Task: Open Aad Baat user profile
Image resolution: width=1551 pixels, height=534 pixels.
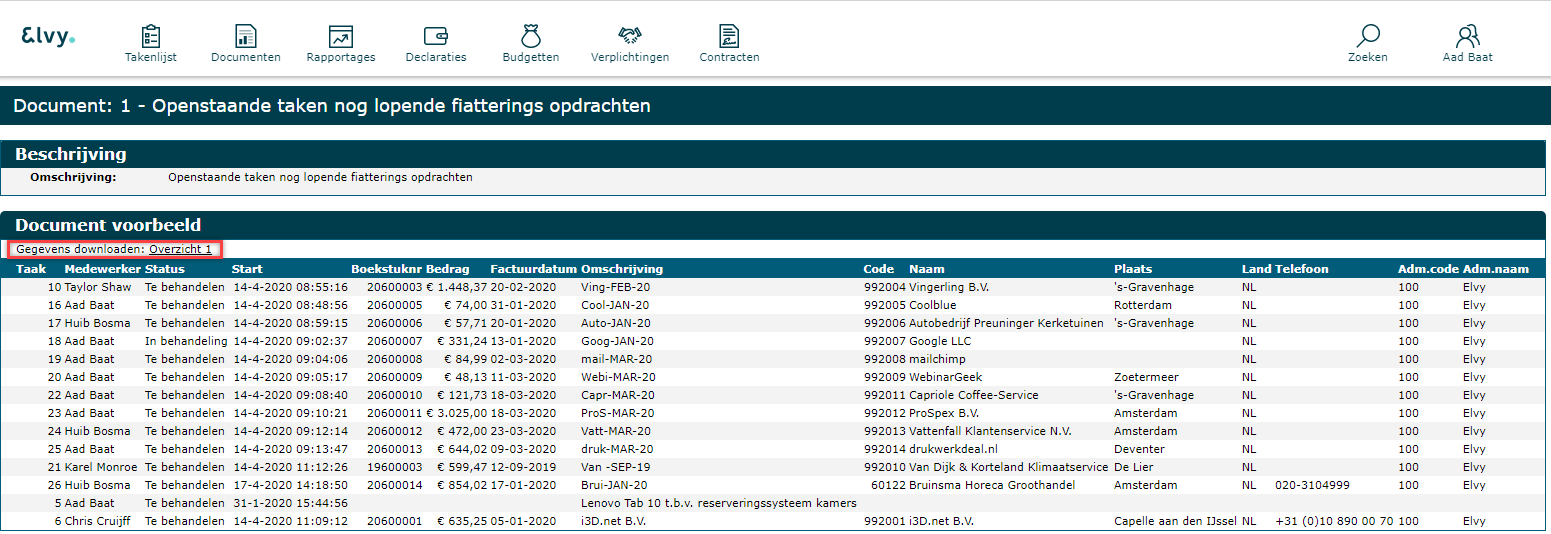Action: [1467, 37]
